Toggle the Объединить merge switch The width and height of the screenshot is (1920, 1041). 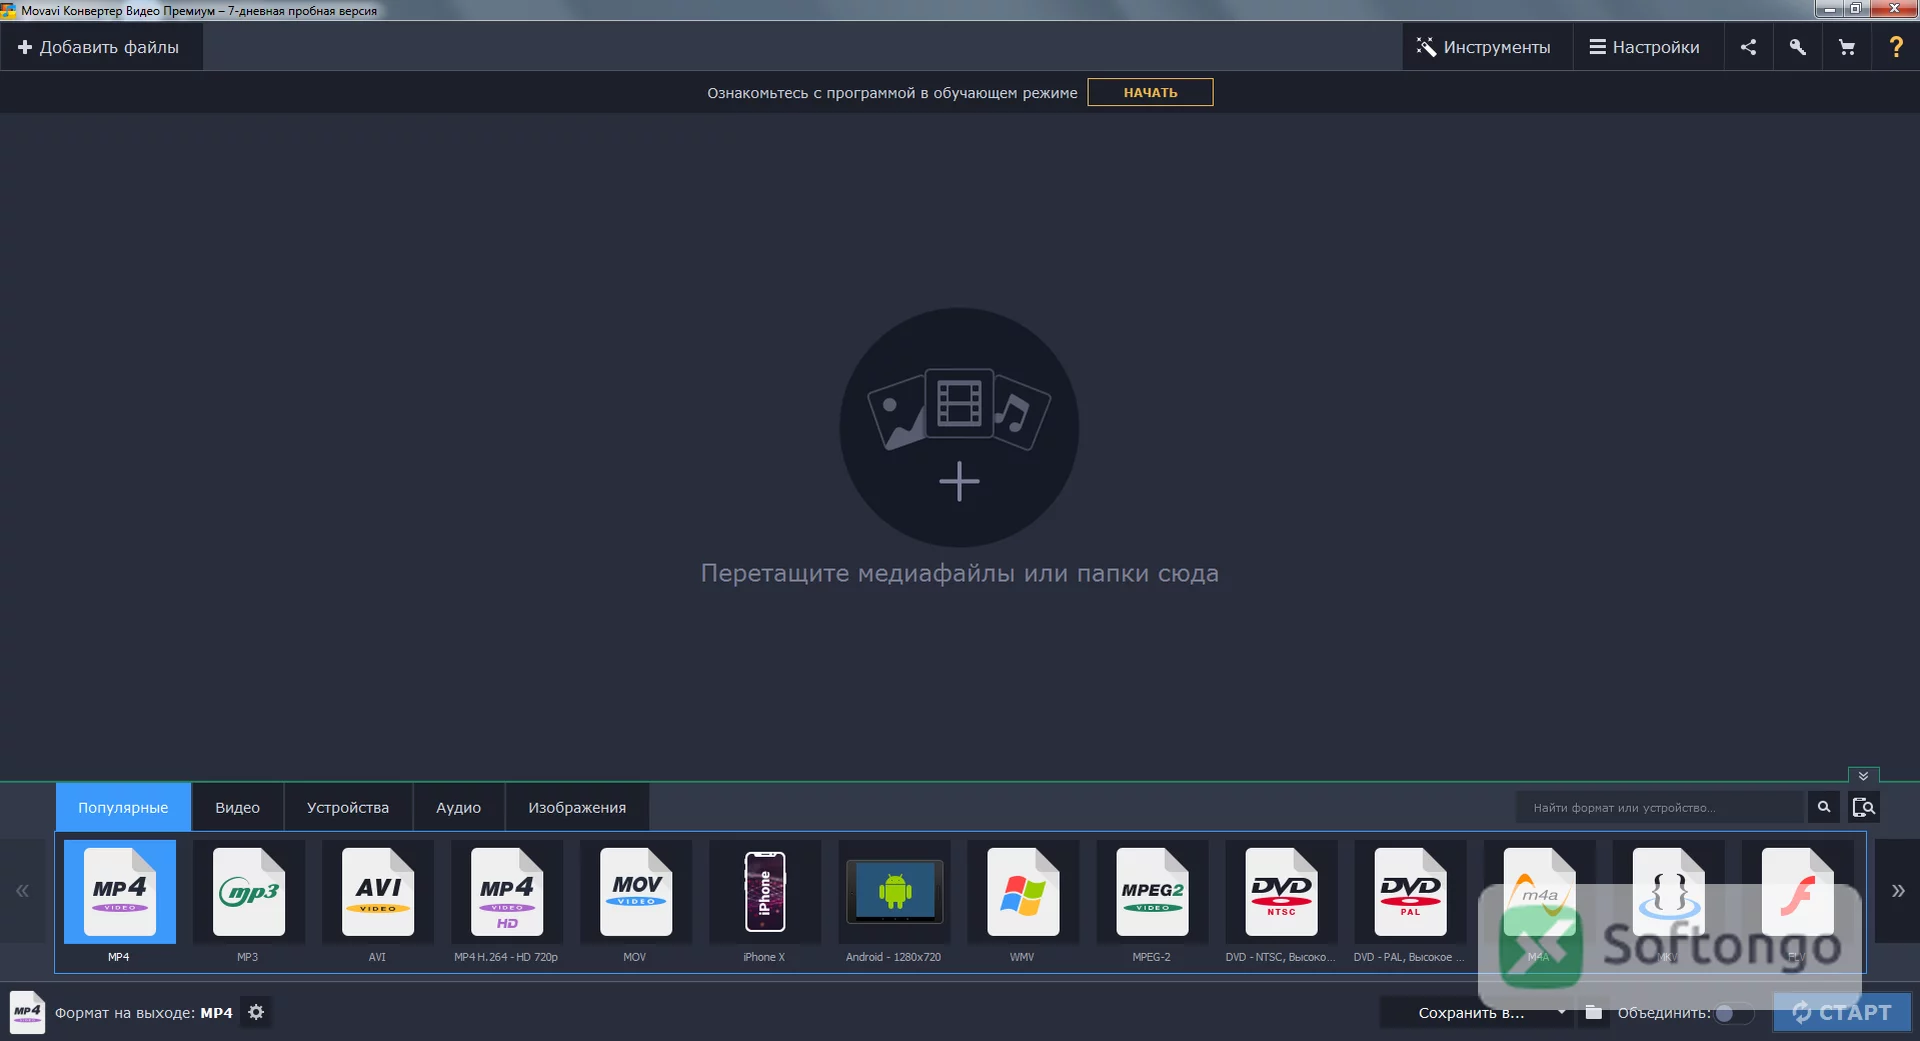coord(1733,1013)
